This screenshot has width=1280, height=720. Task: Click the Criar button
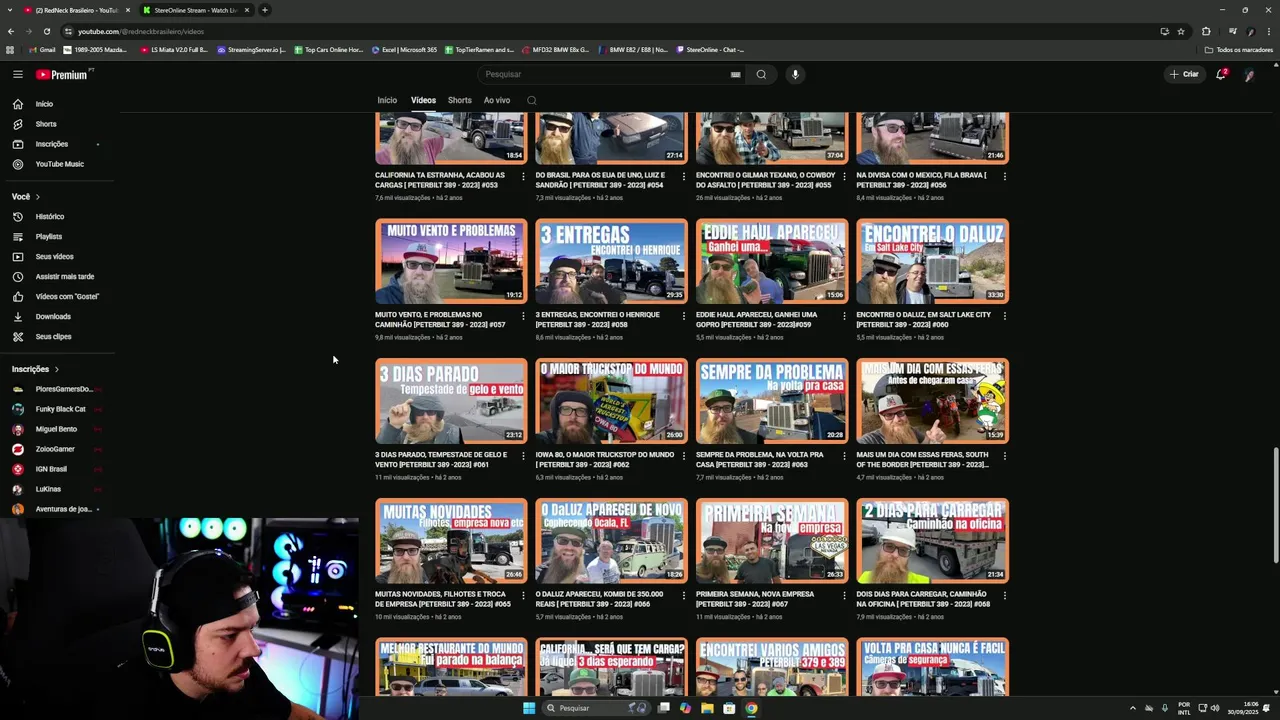pyautogui.click(x=1184, y=74)
